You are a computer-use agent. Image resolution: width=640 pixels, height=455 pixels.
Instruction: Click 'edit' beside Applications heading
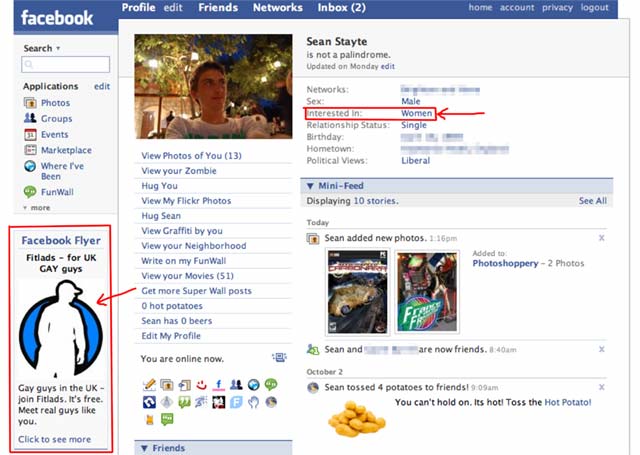tap(102, 87)
